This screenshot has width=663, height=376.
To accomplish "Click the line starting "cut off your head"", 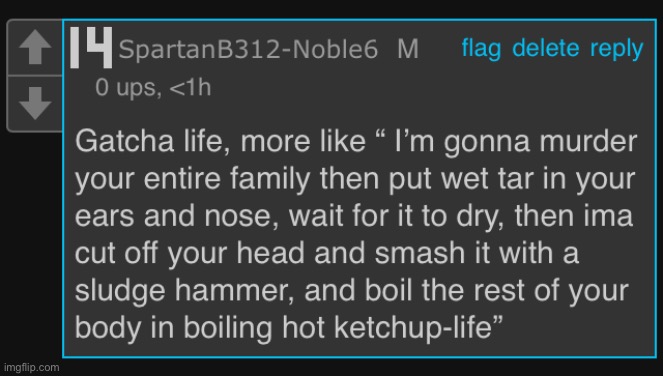I will click(x=327, y=253).
